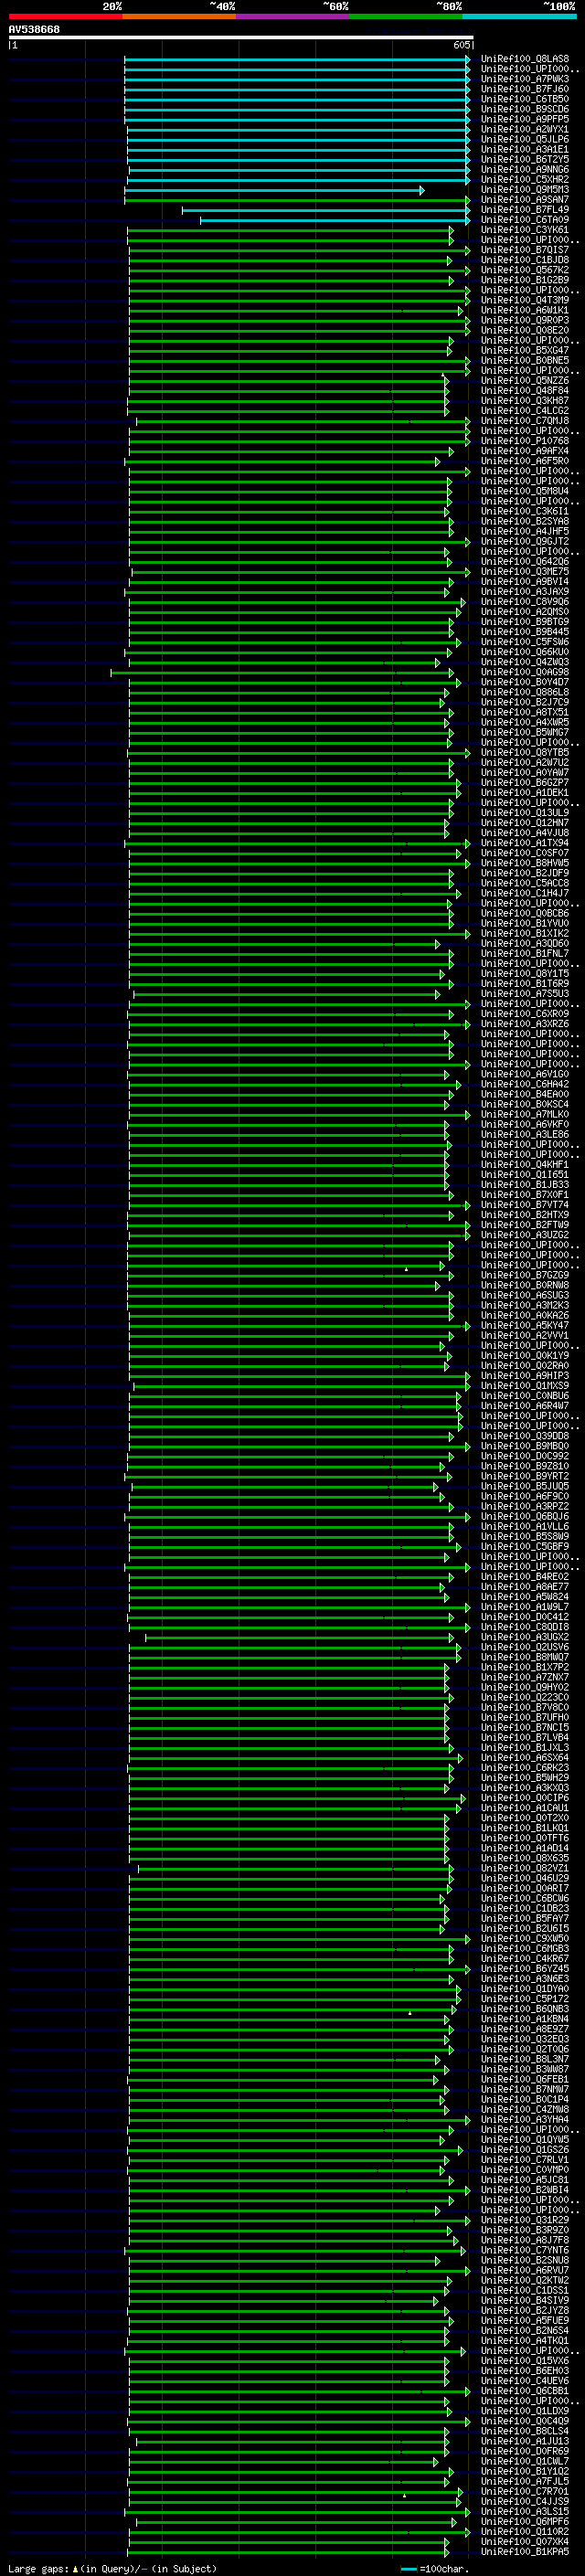Viewport: 585px width, 2576px height.
Task: Select hit UniRef100_A6W1K1
Action: click(x=525, y=310)
